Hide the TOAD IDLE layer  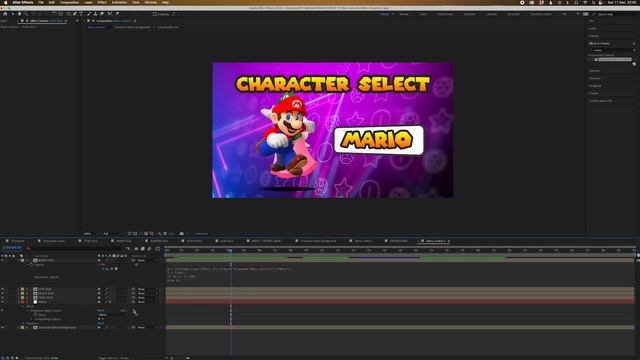(x=2, y=298)
